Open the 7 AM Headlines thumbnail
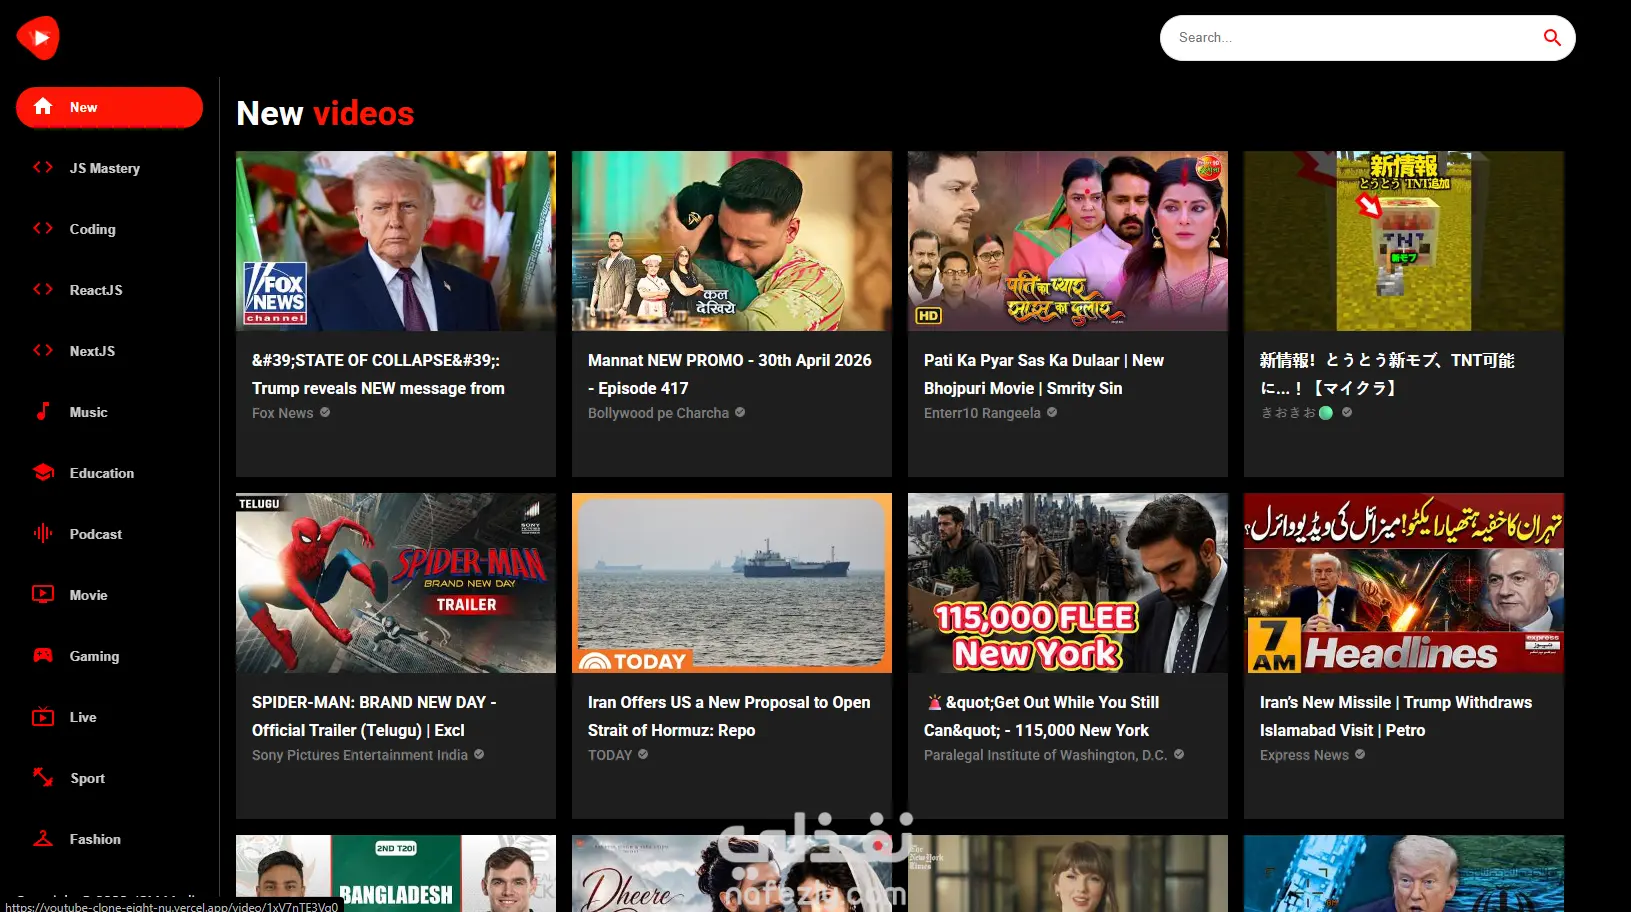 pyautogui.click(x=1404, y=583)
